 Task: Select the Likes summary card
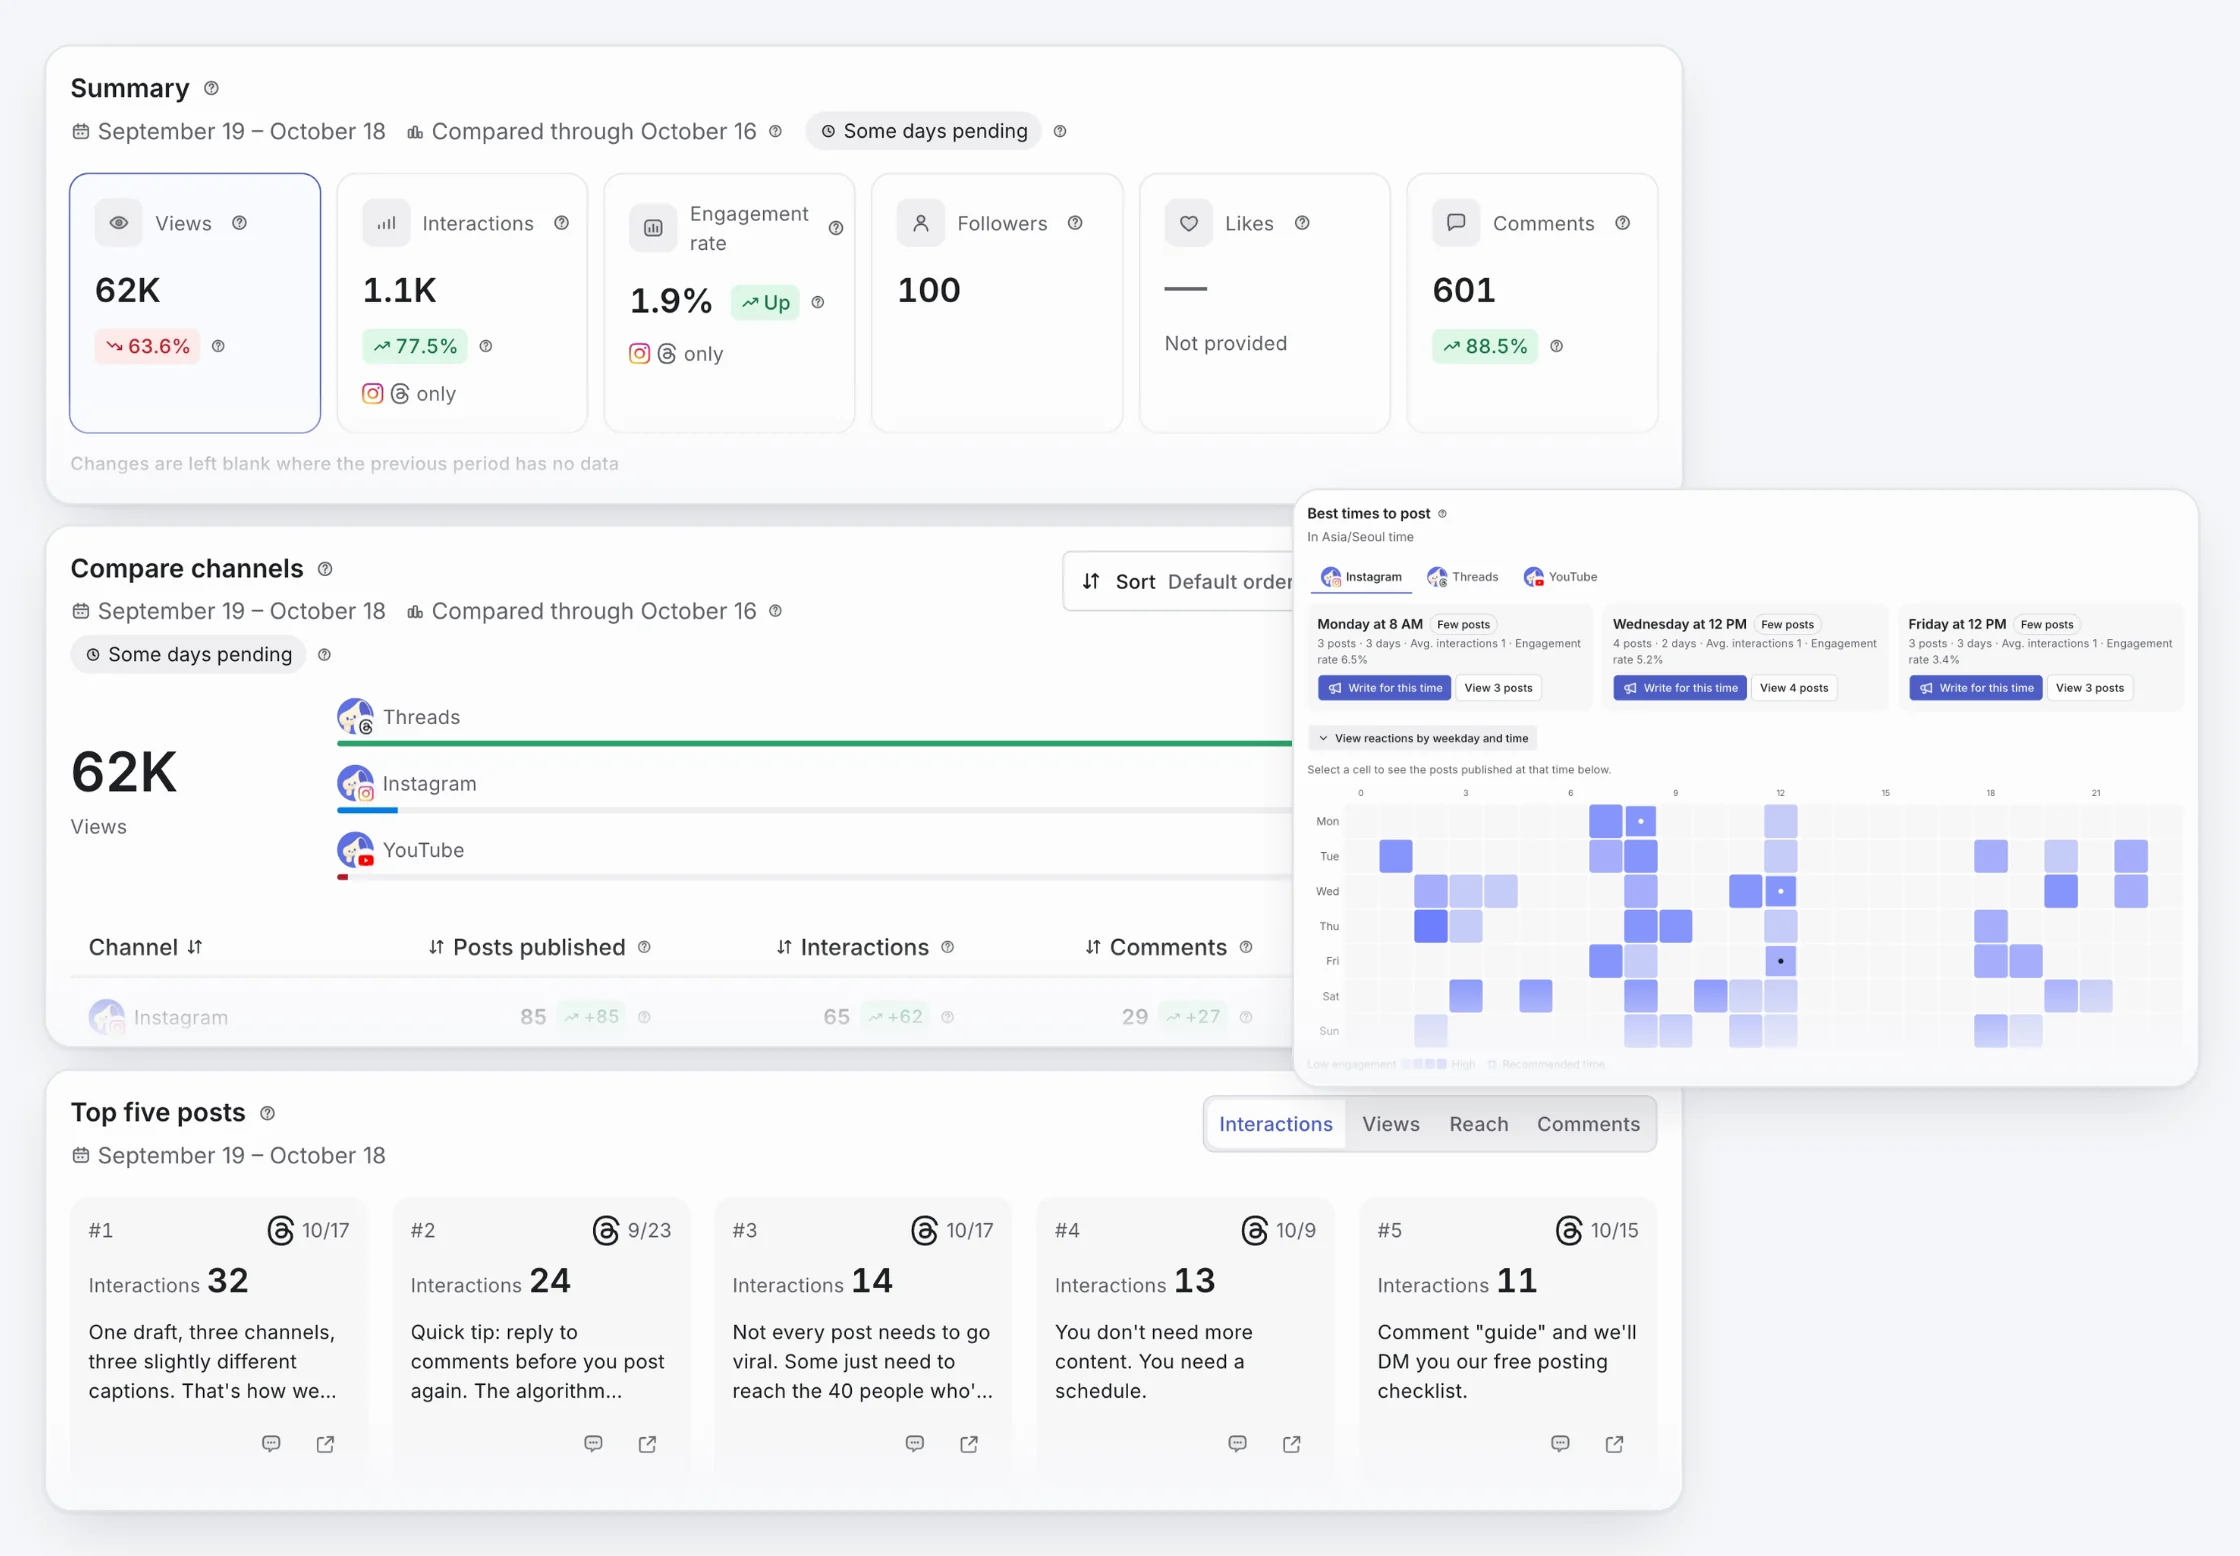[x=1264, y=303]
